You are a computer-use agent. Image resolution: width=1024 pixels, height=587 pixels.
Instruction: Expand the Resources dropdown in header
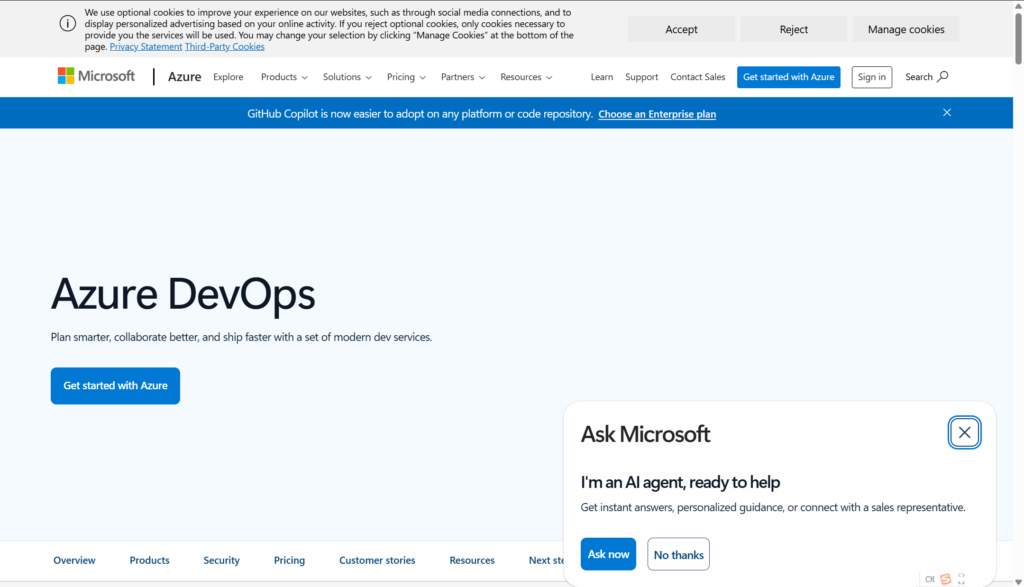[526, 77]
